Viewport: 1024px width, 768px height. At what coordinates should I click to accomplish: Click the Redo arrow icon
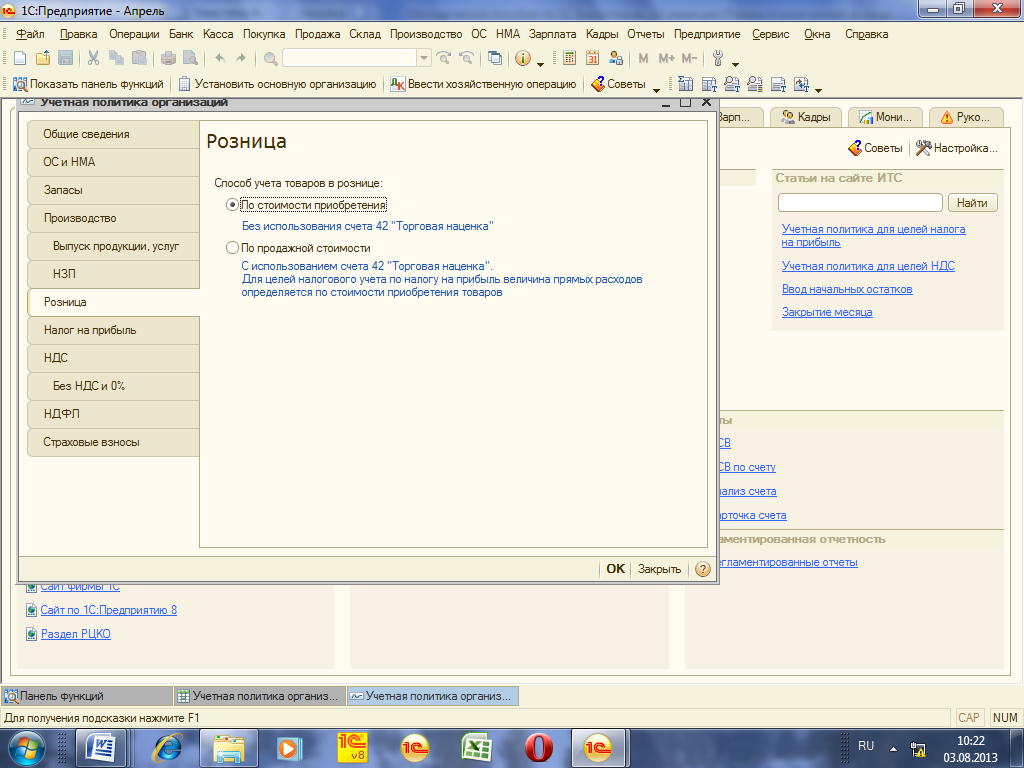pos(241,58)
